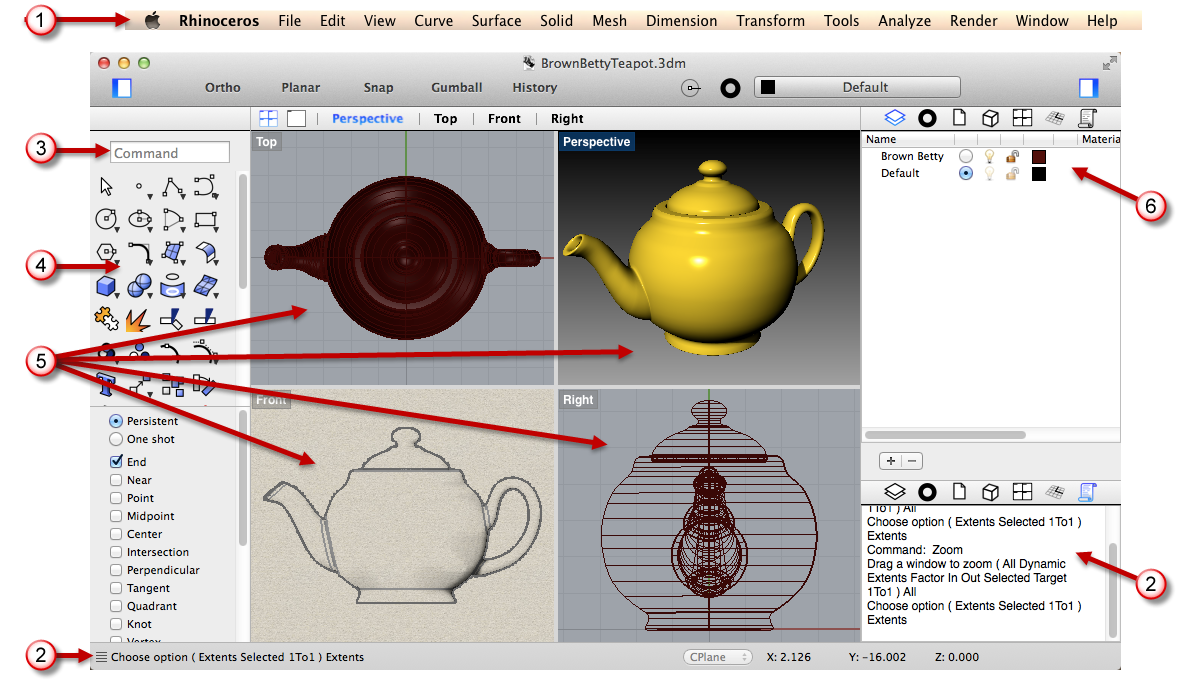The image size is (1177, 683).
Task: Switch to four-viewport layout icon
Action: click(x=269, y=118)
